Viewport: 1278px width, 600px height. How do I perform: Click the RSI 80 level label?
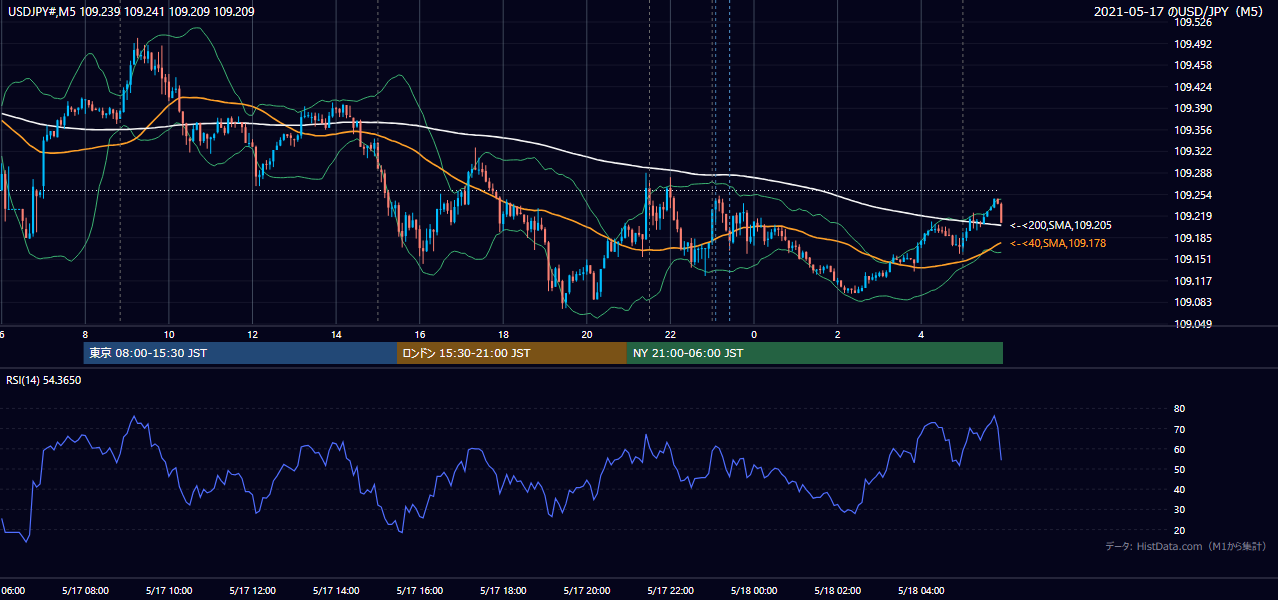1179,409
